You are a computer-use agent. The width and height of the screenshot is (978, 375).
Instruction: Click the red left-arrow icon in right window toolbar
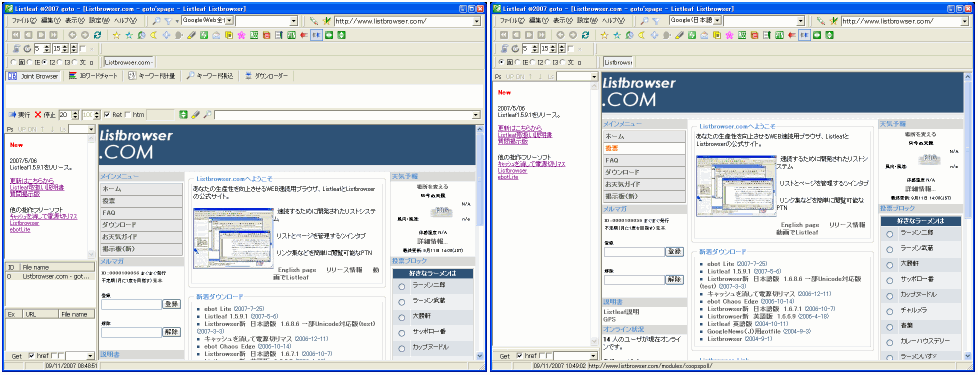point(792,35)
